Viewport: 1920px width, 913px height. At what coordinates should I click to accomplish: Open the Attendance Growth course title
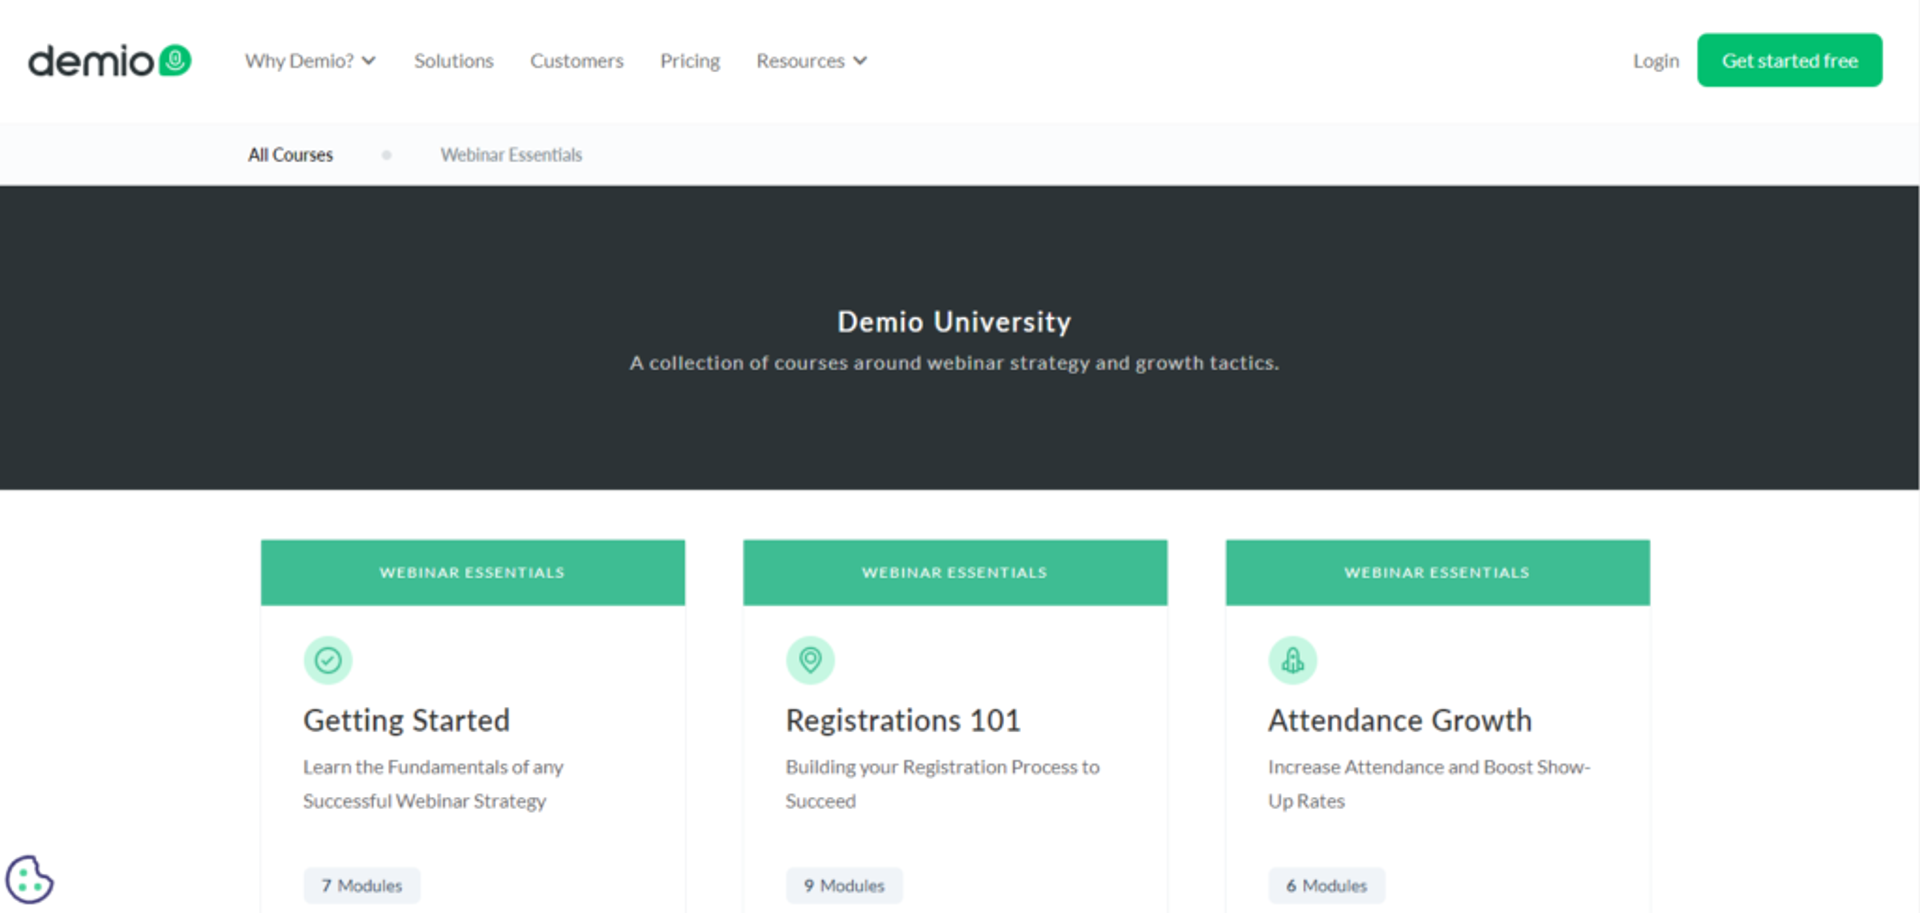(1400, 720)
